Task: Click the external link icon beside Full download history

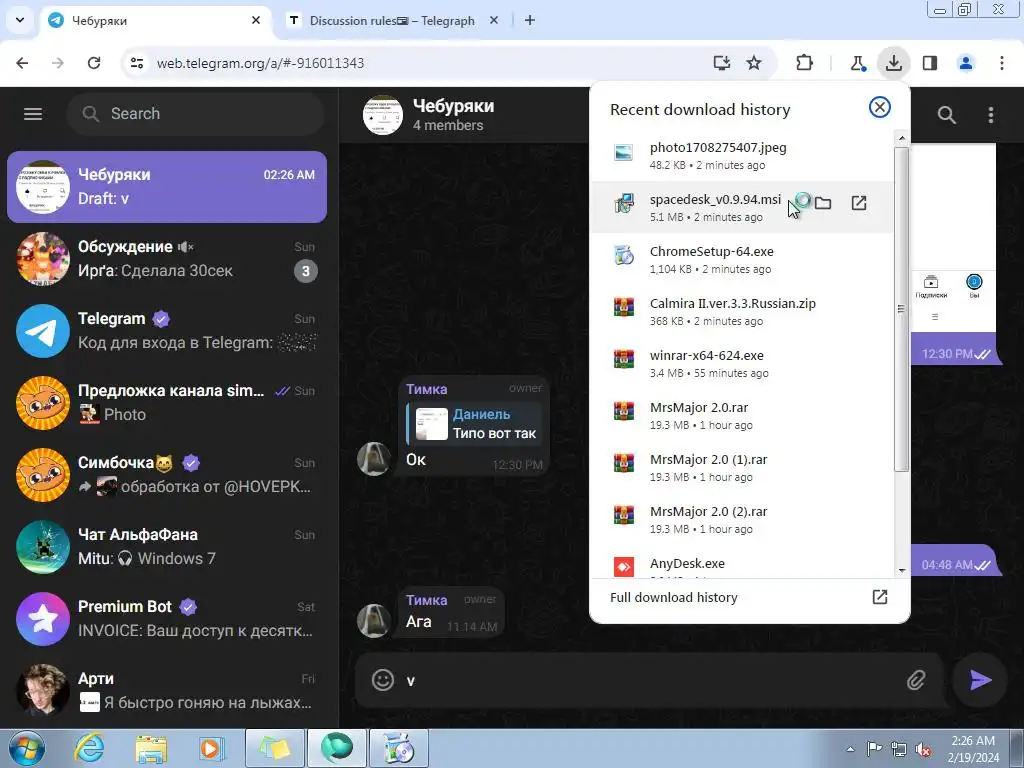Action: click(x=880, y=597)
